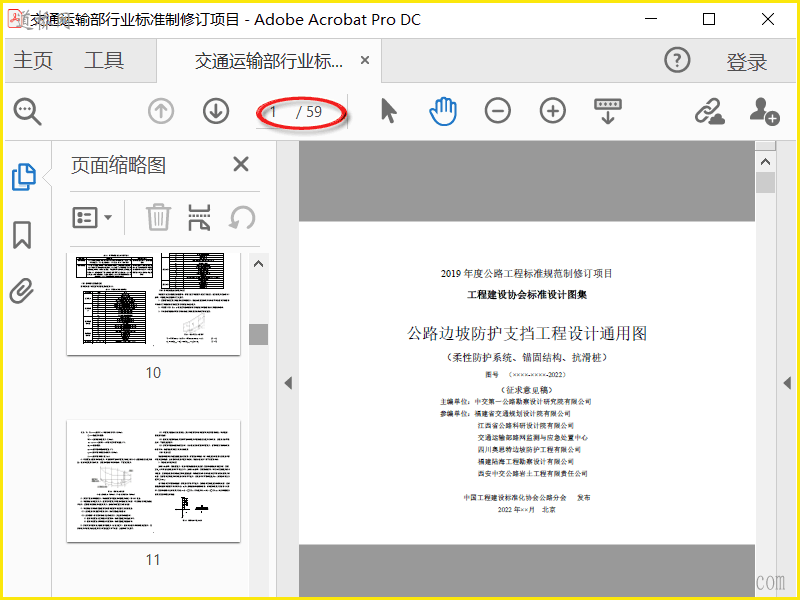Image resolution: width=800 pixels, height=600 pixels.
Task: Click the text 工程建设协会标准设计图集
Action: (527, 295)
